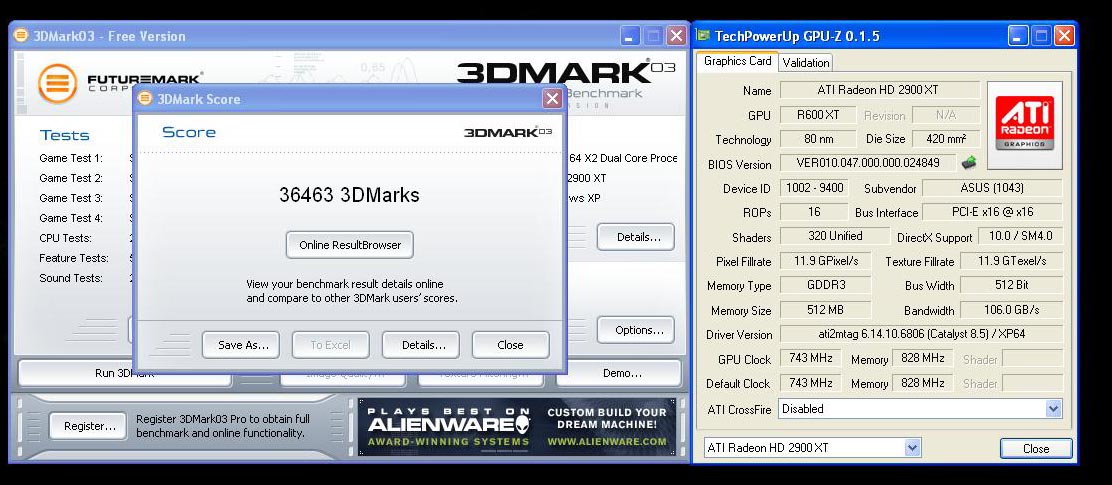Click the Pixel Fillrate value field

click(825, 261)
